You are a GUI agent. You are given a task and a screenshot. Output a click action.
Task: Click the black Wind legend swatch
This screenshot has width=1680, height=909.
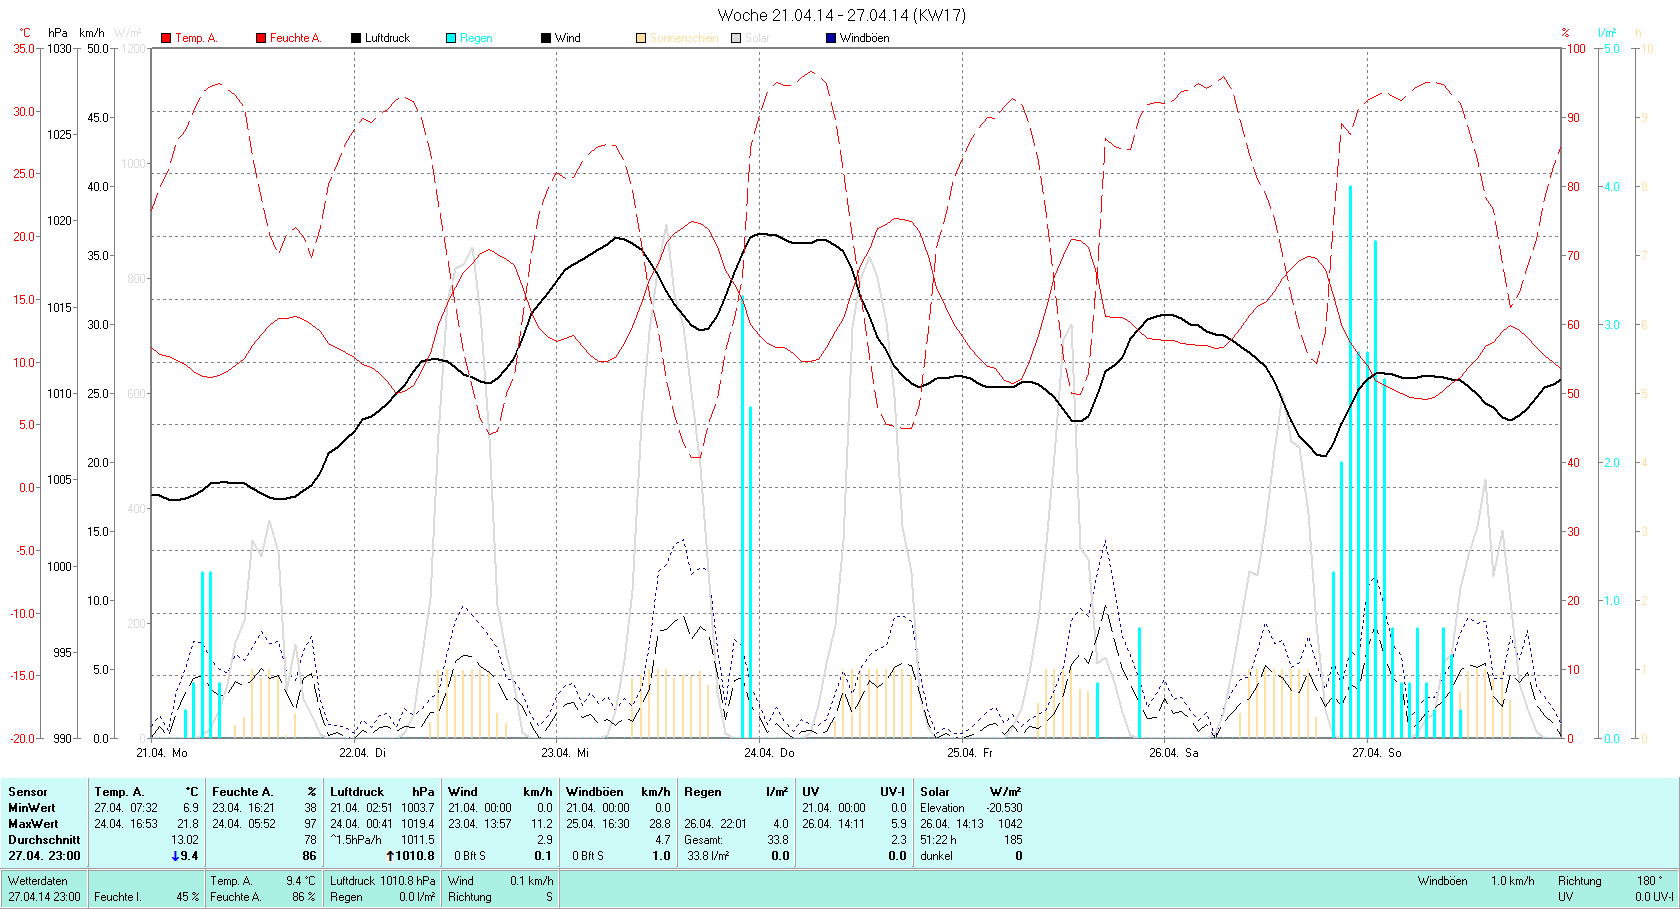point(546,38)
